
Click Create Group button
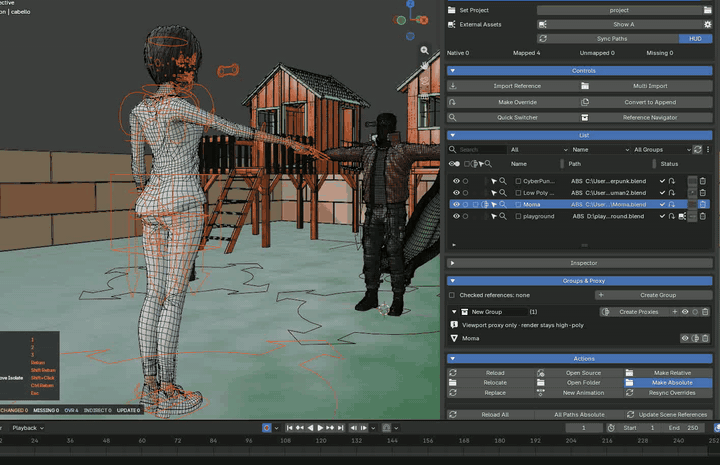pos(654,295)
